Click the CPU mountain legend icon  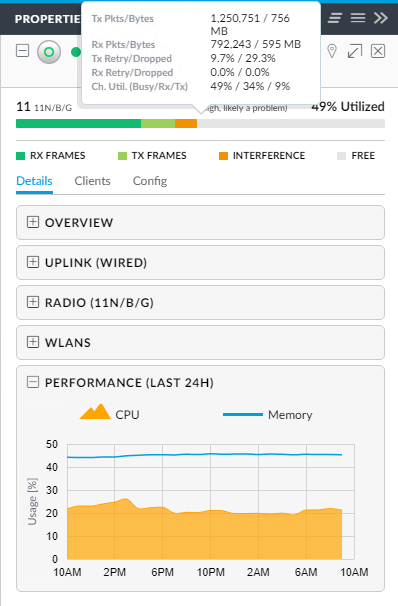point(95,412)
